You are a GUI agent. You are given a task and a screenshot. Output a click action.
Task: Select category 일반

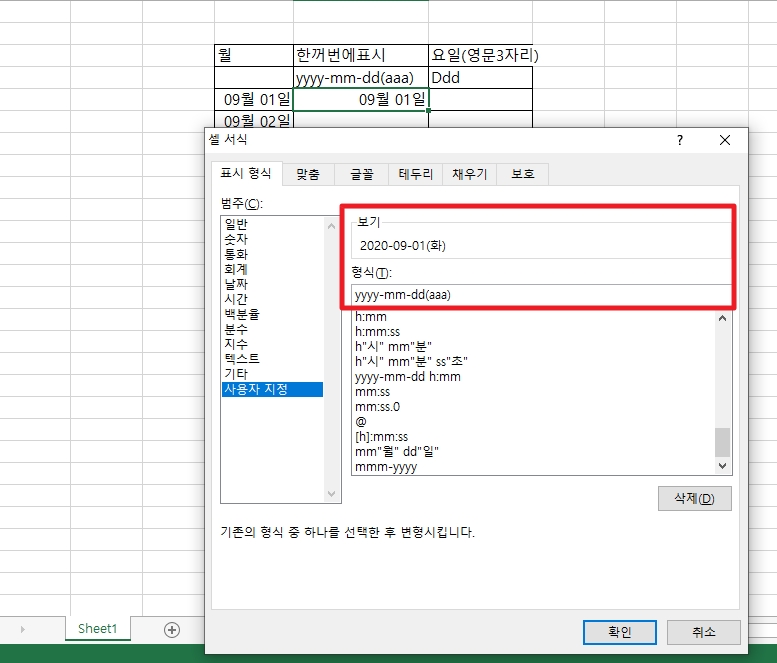click(x=273, y=224)
